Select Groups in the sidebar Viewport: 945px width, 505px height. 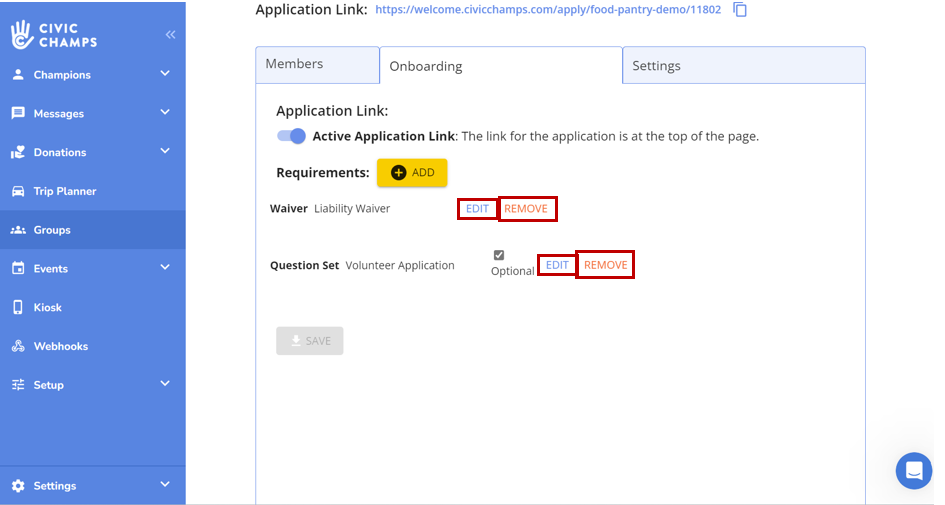pos(52,230)
